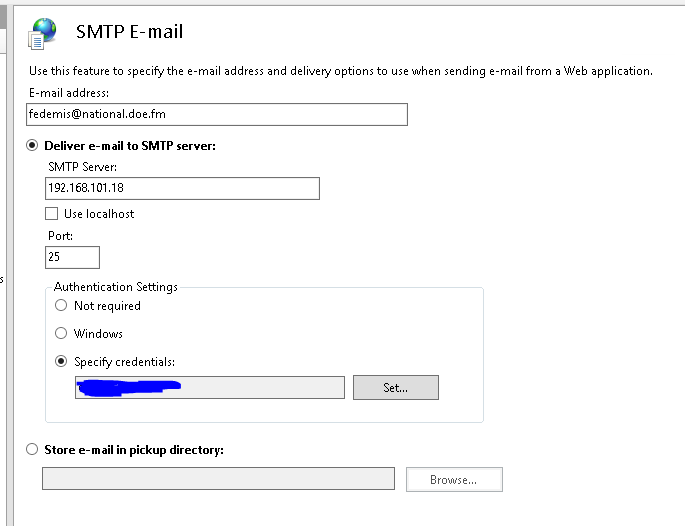Click the Browse... button
The height and width of the screenshot is (526, 685).
point(453,480)
